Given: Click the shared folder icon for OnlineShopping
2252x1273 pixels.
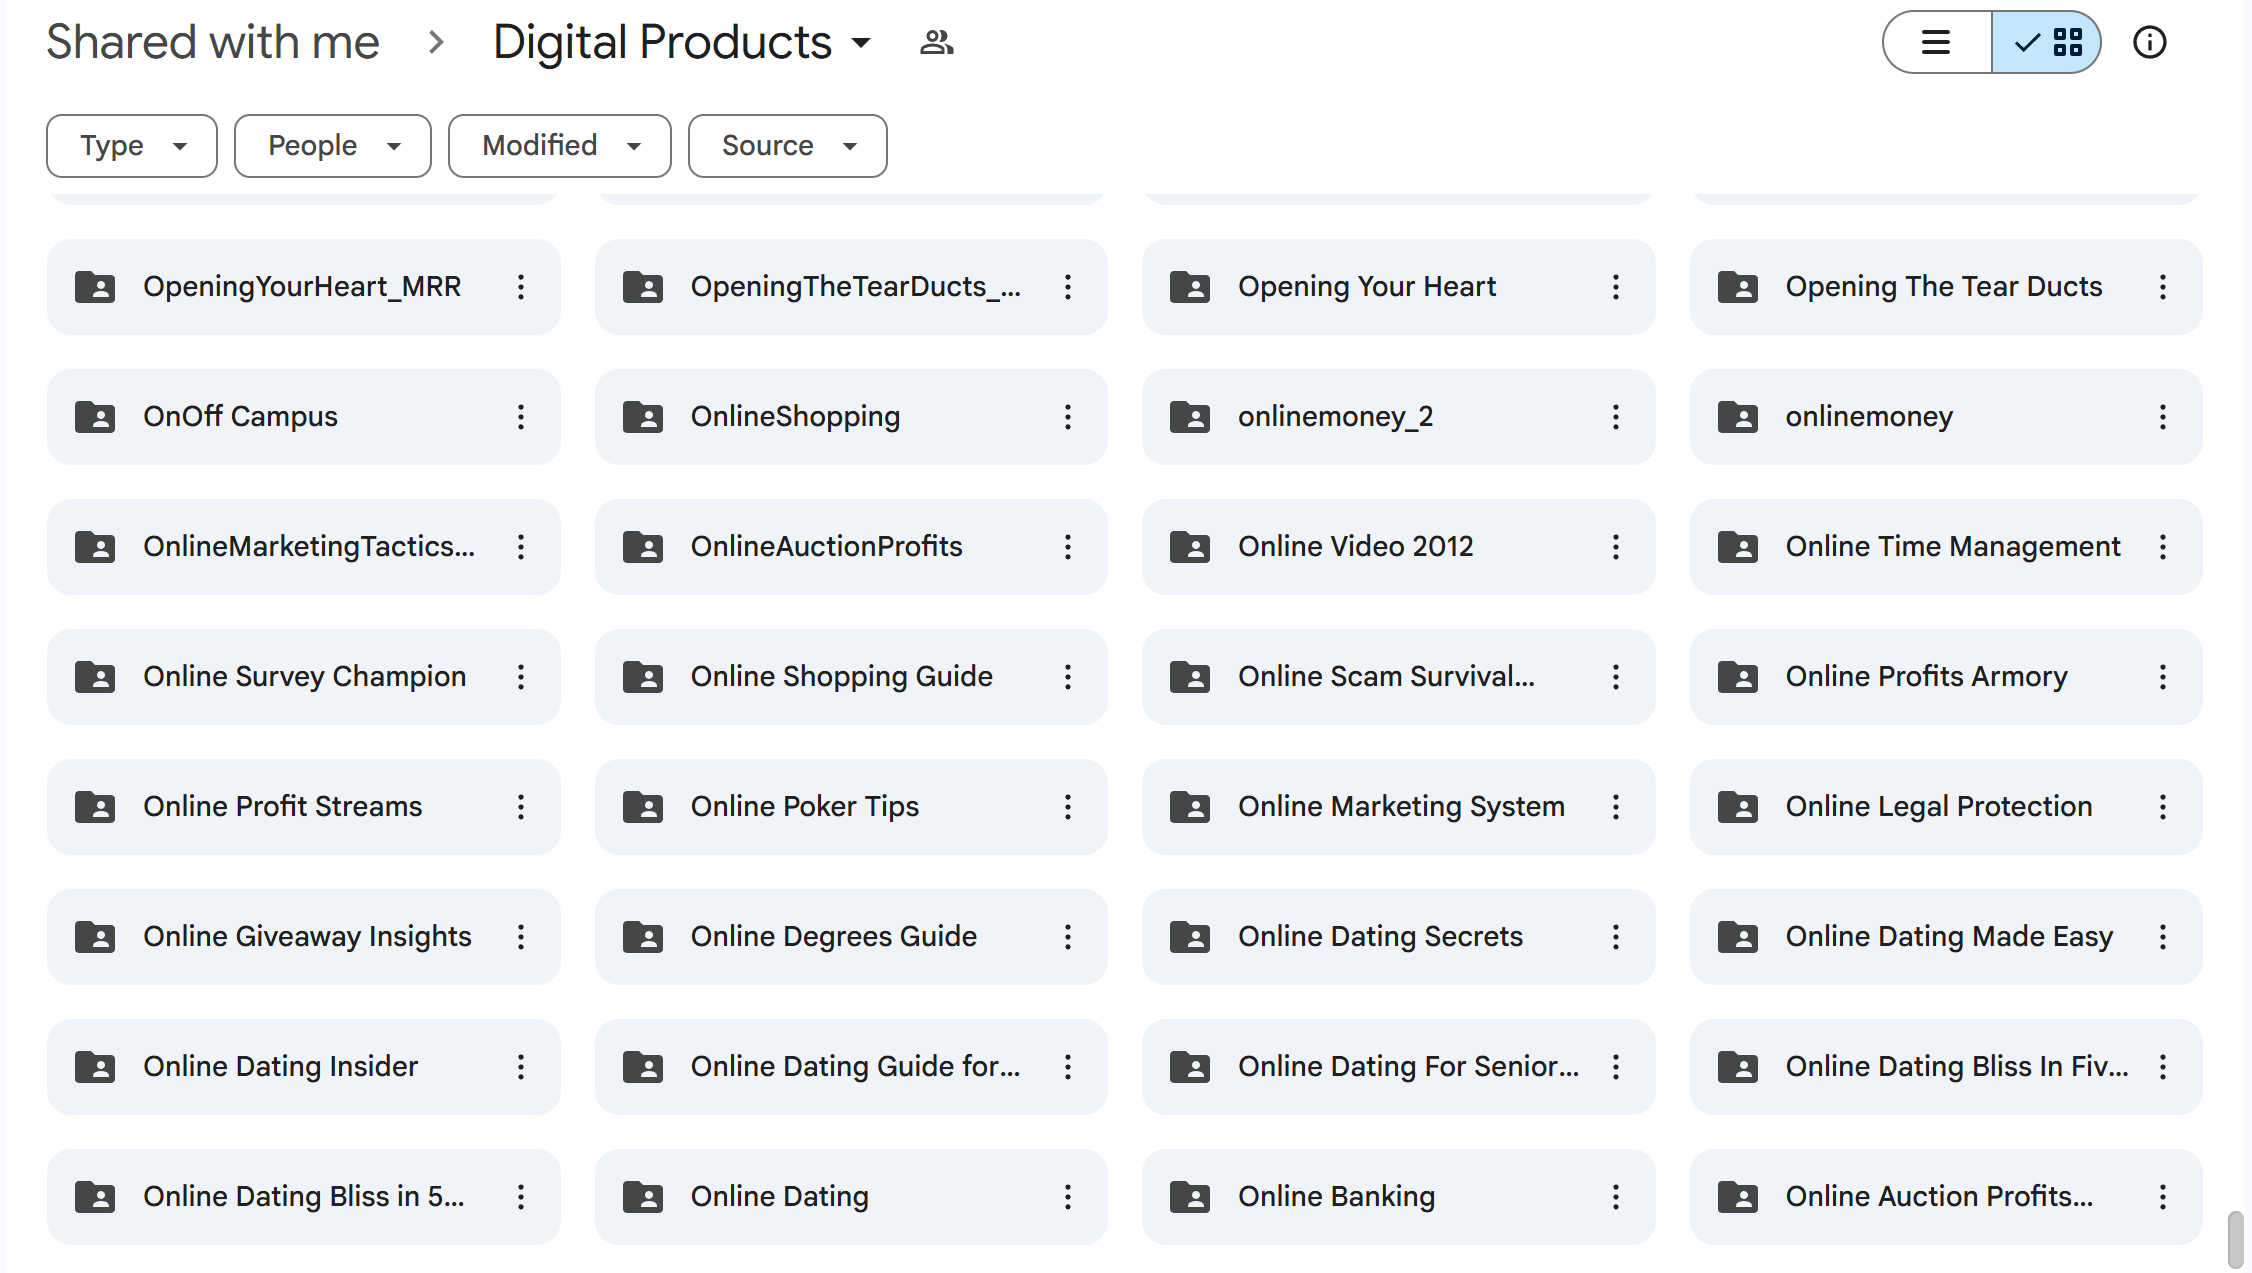Looking at the screenshot, I should point(642,417).
